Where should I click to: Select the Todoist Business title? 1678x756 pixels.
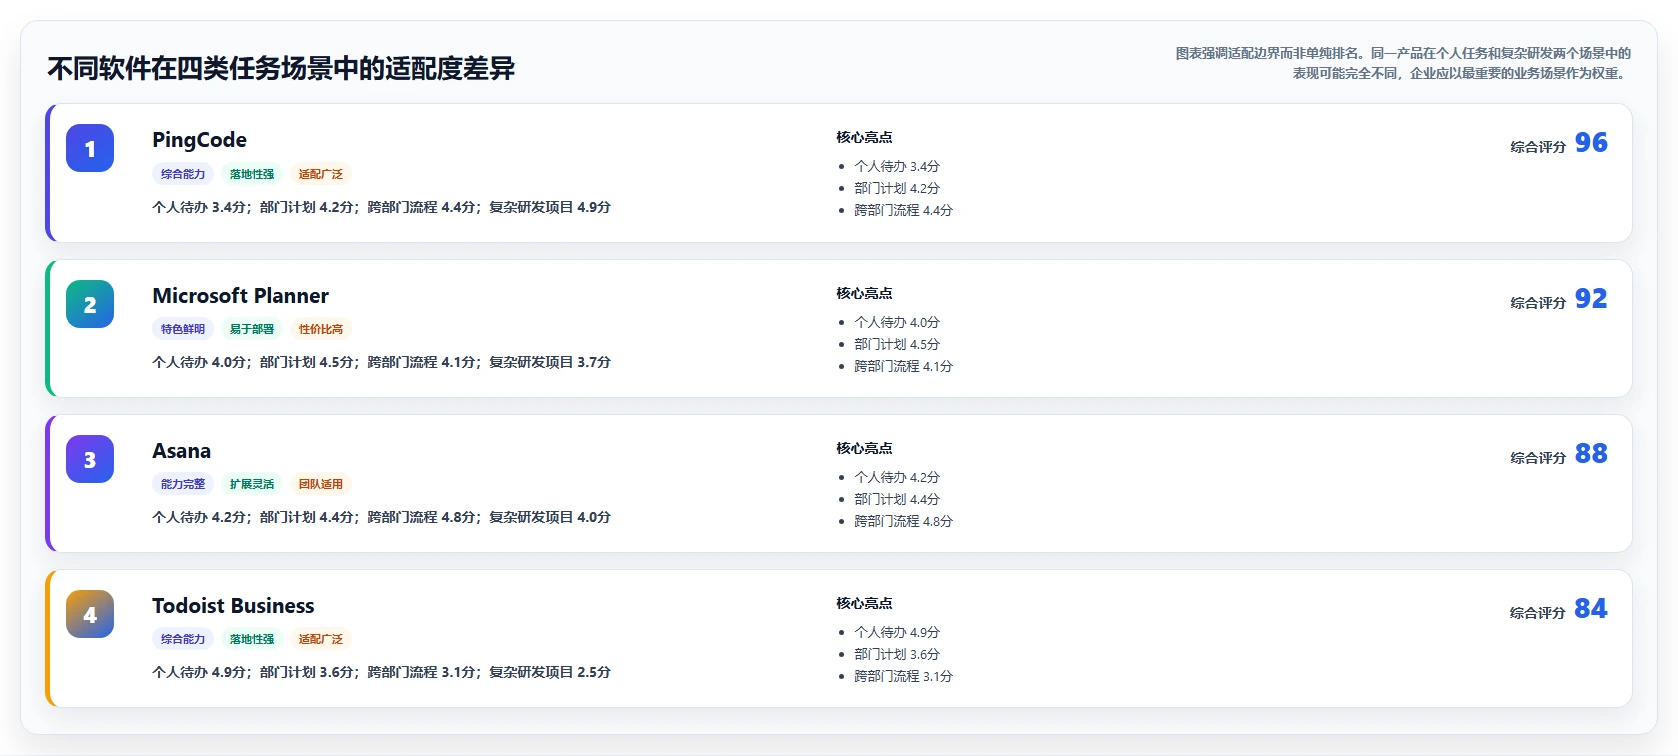click(233, 606)
